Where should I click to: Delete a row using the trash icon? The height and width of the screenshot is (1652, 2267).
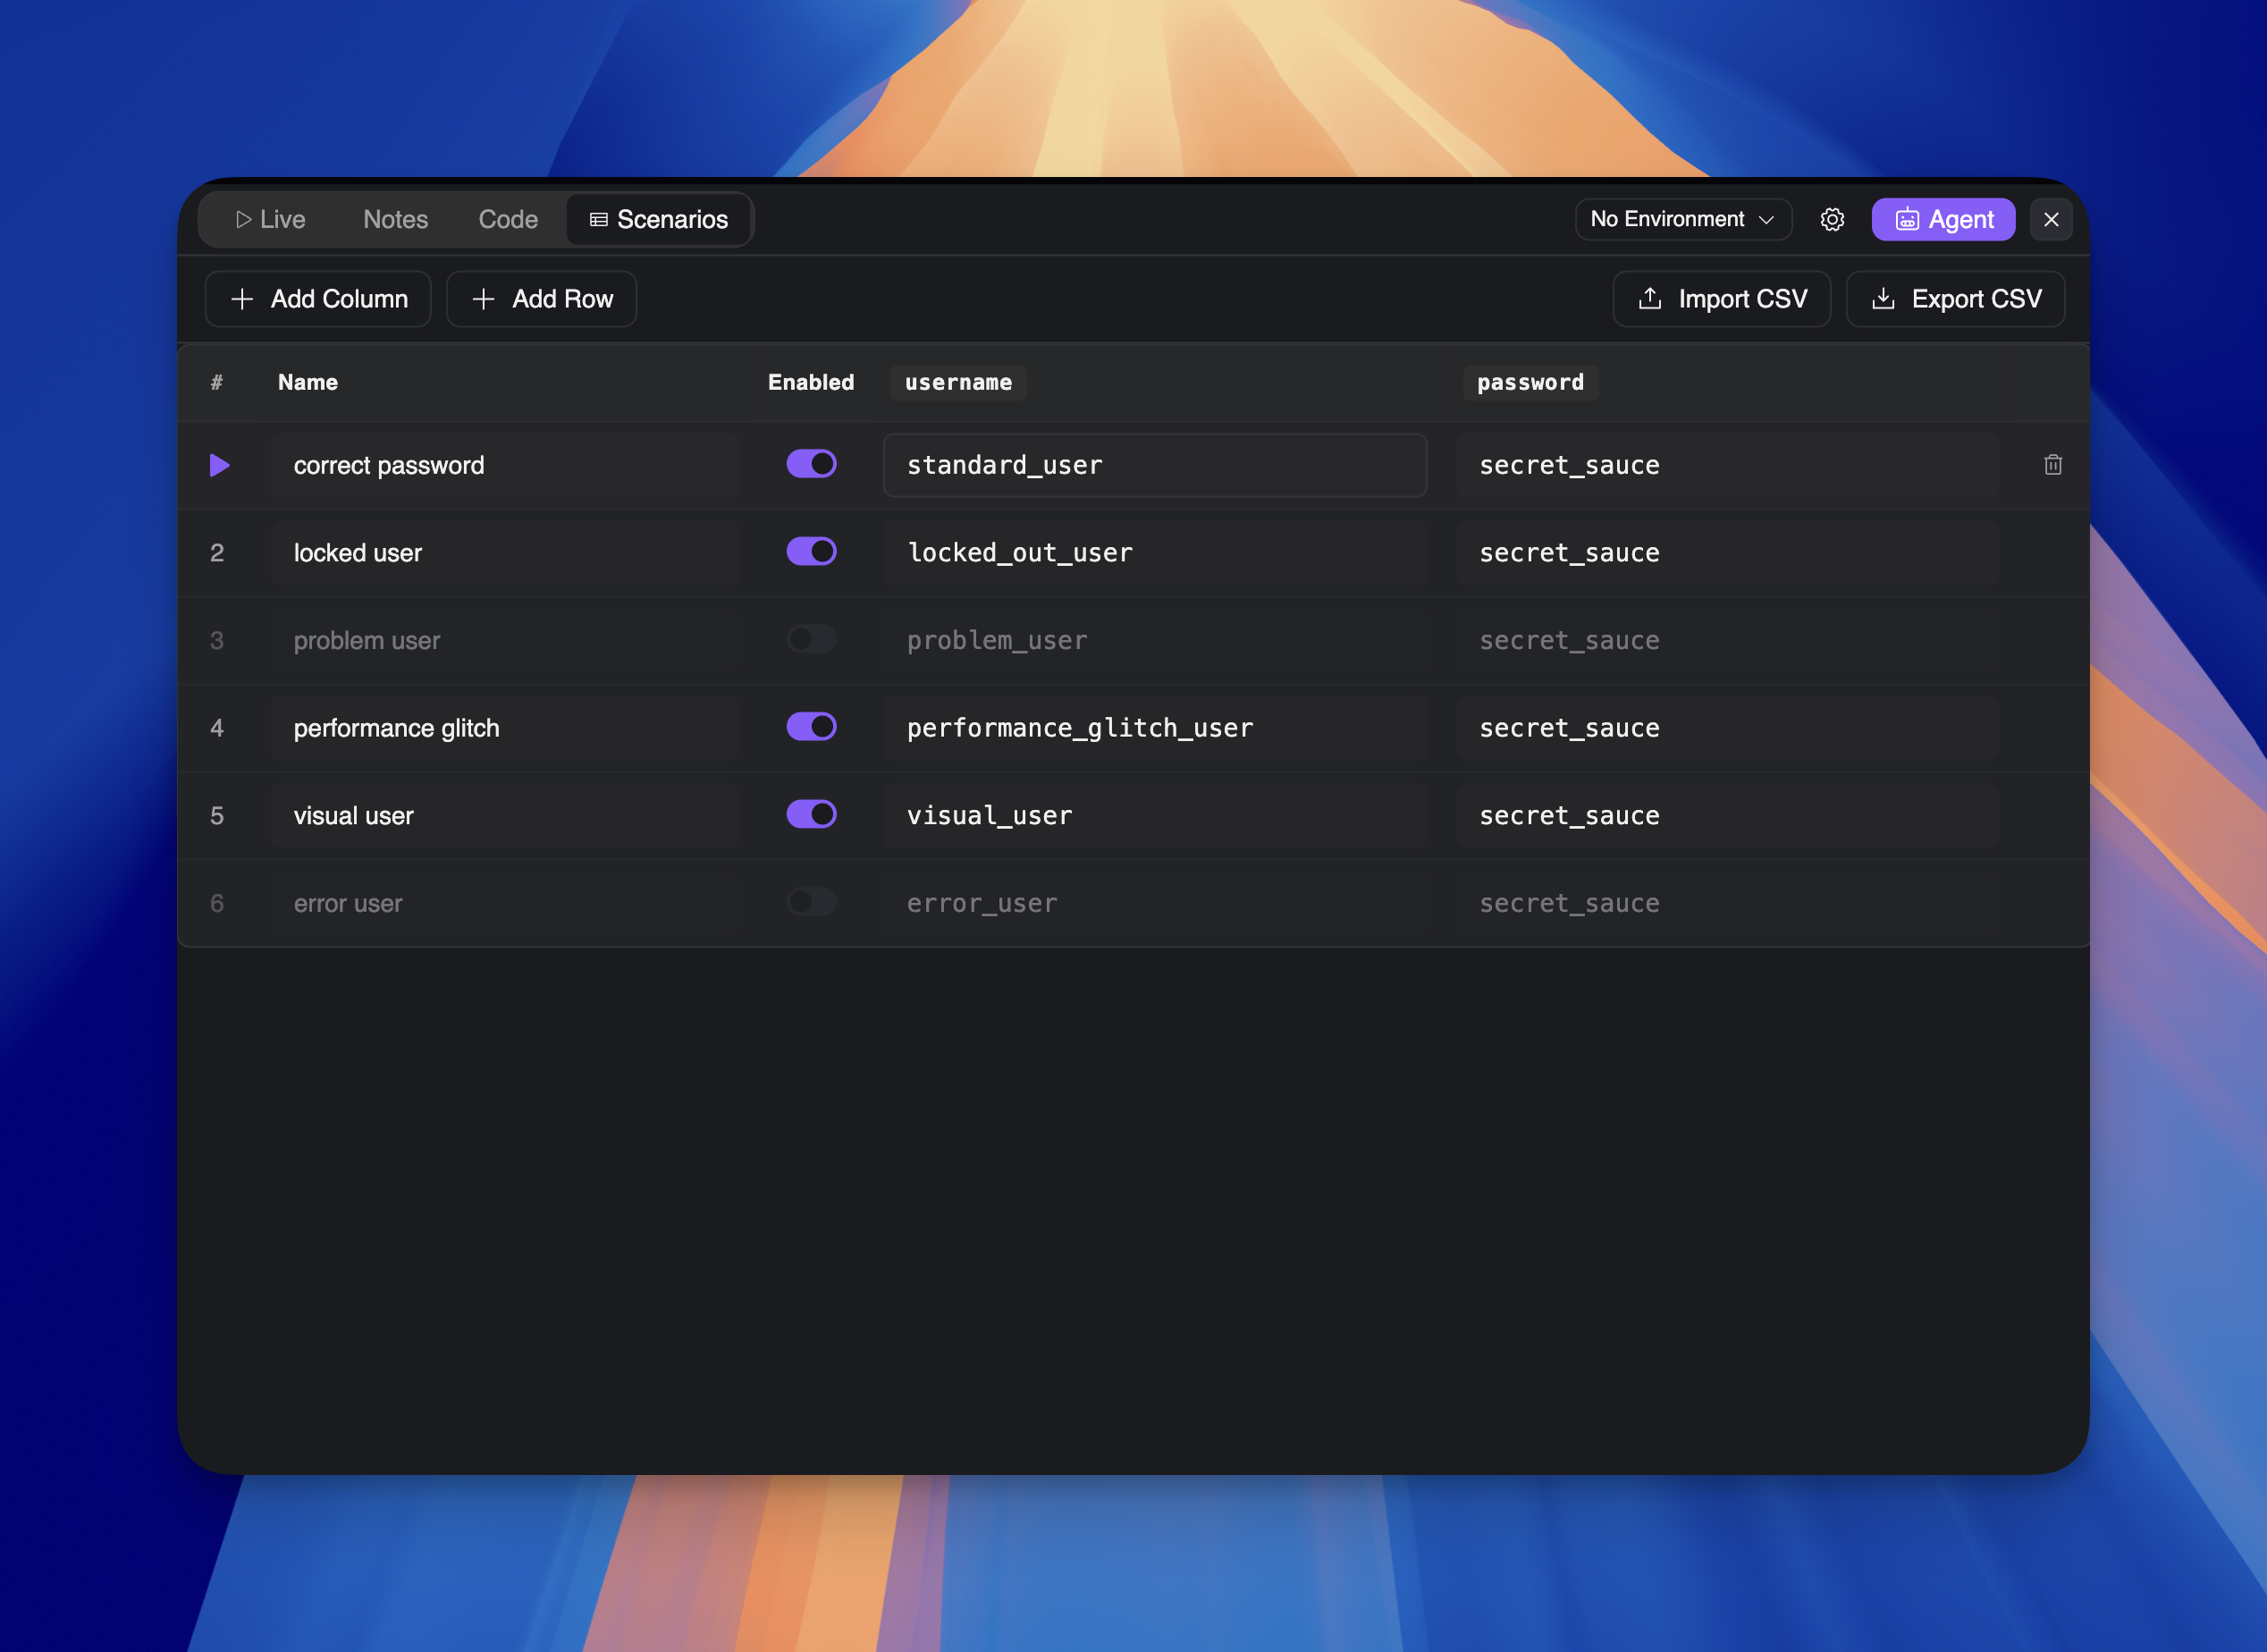pyautogui.click(x=2053, y=465)
